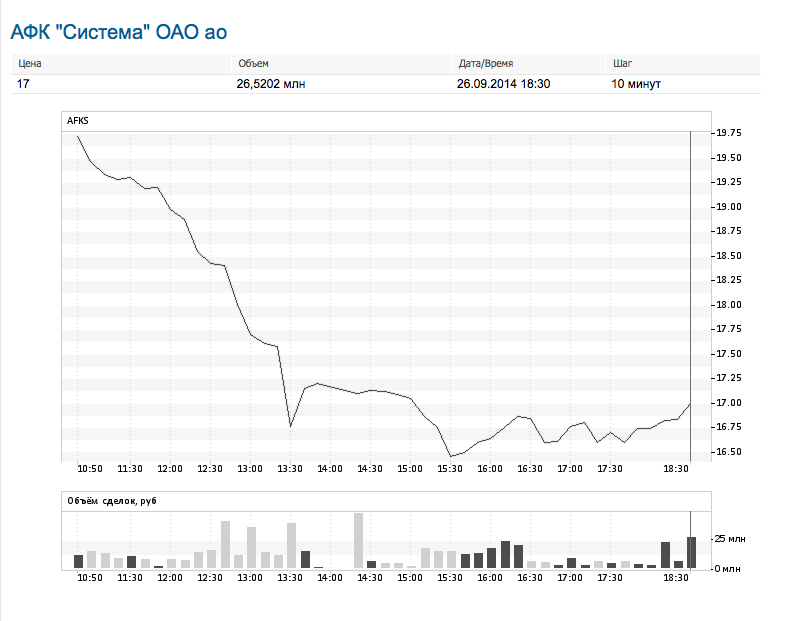Click 17:00 on the volume chart time axis
The image size is (800, 621).
(x=570, y=578)
